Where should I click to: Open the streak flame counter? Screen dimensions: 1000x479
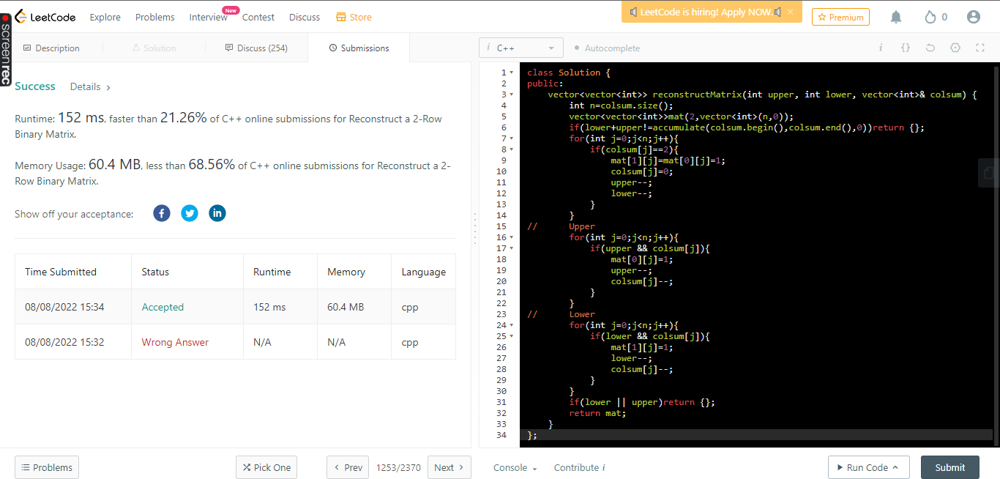click(936, 17)
